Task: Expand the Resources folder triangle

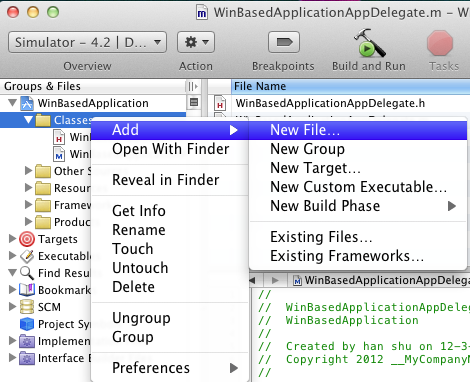Action: tap(29, 188)
